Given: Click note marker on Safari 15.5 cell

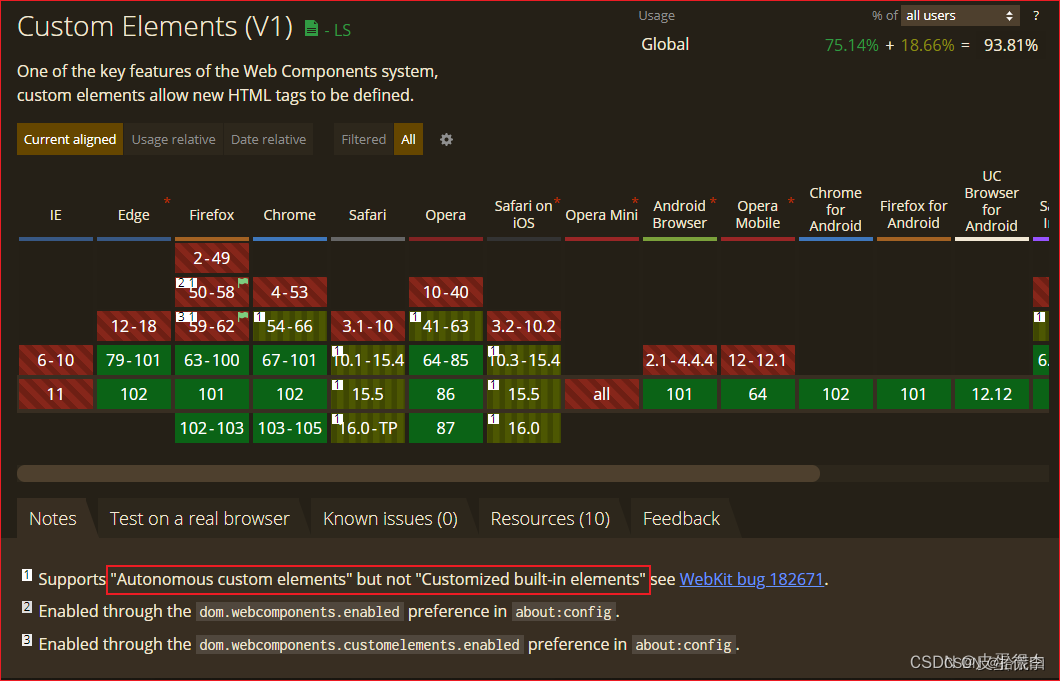Looking at the screenshot, I should coord(337,385).
